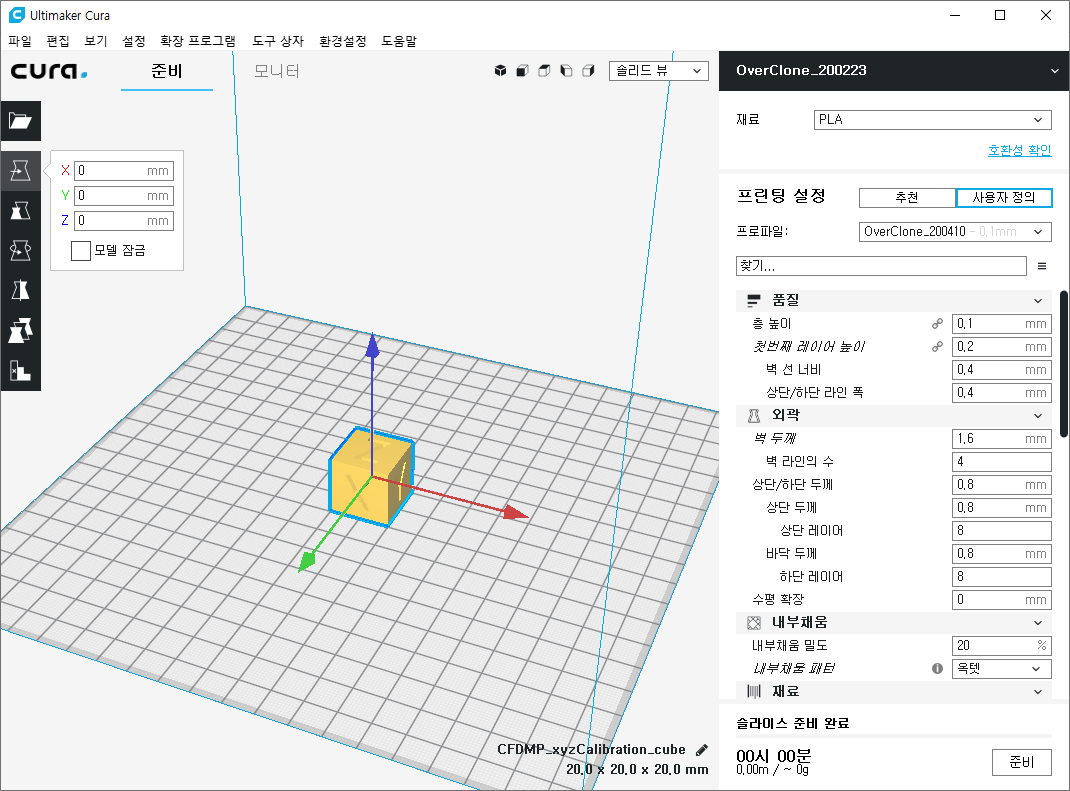Switch to the 준비 tab
The width and height of the screenshot is (1070, 791).
click(x=167, y=71)
